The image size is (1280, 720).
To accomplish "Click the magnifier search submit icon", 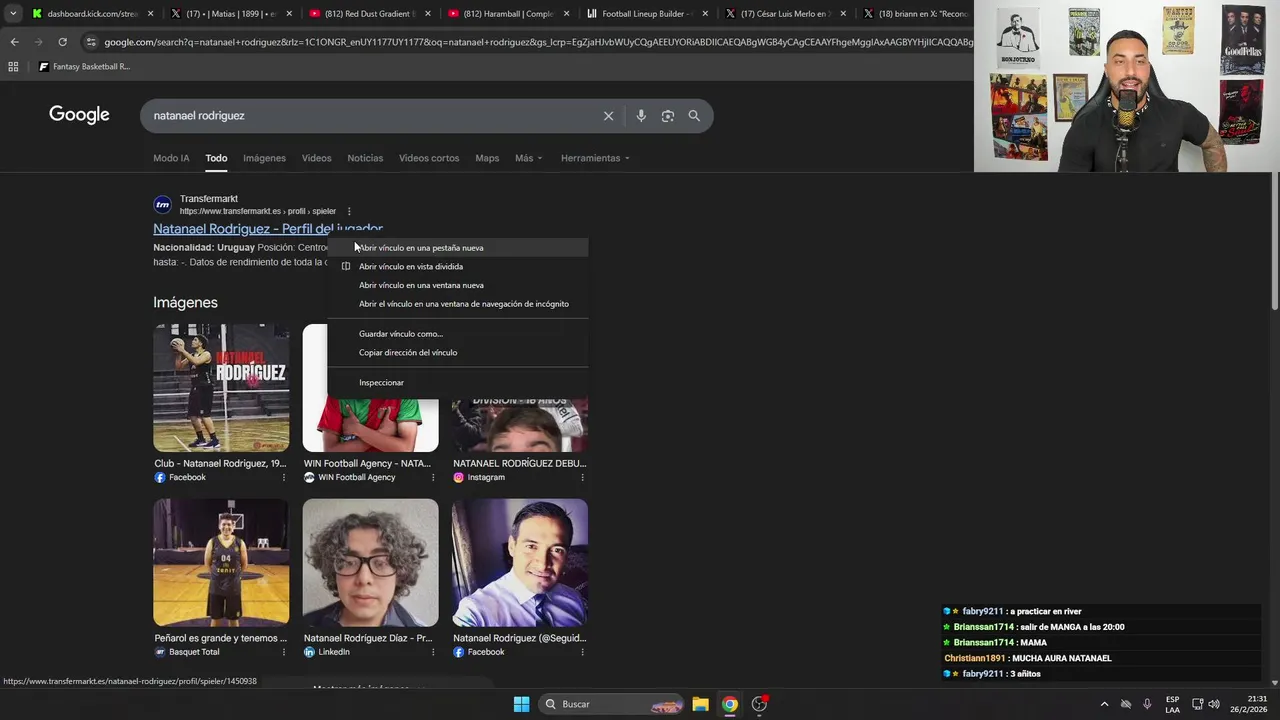I will pyautogui.click(x=694, y=116).
